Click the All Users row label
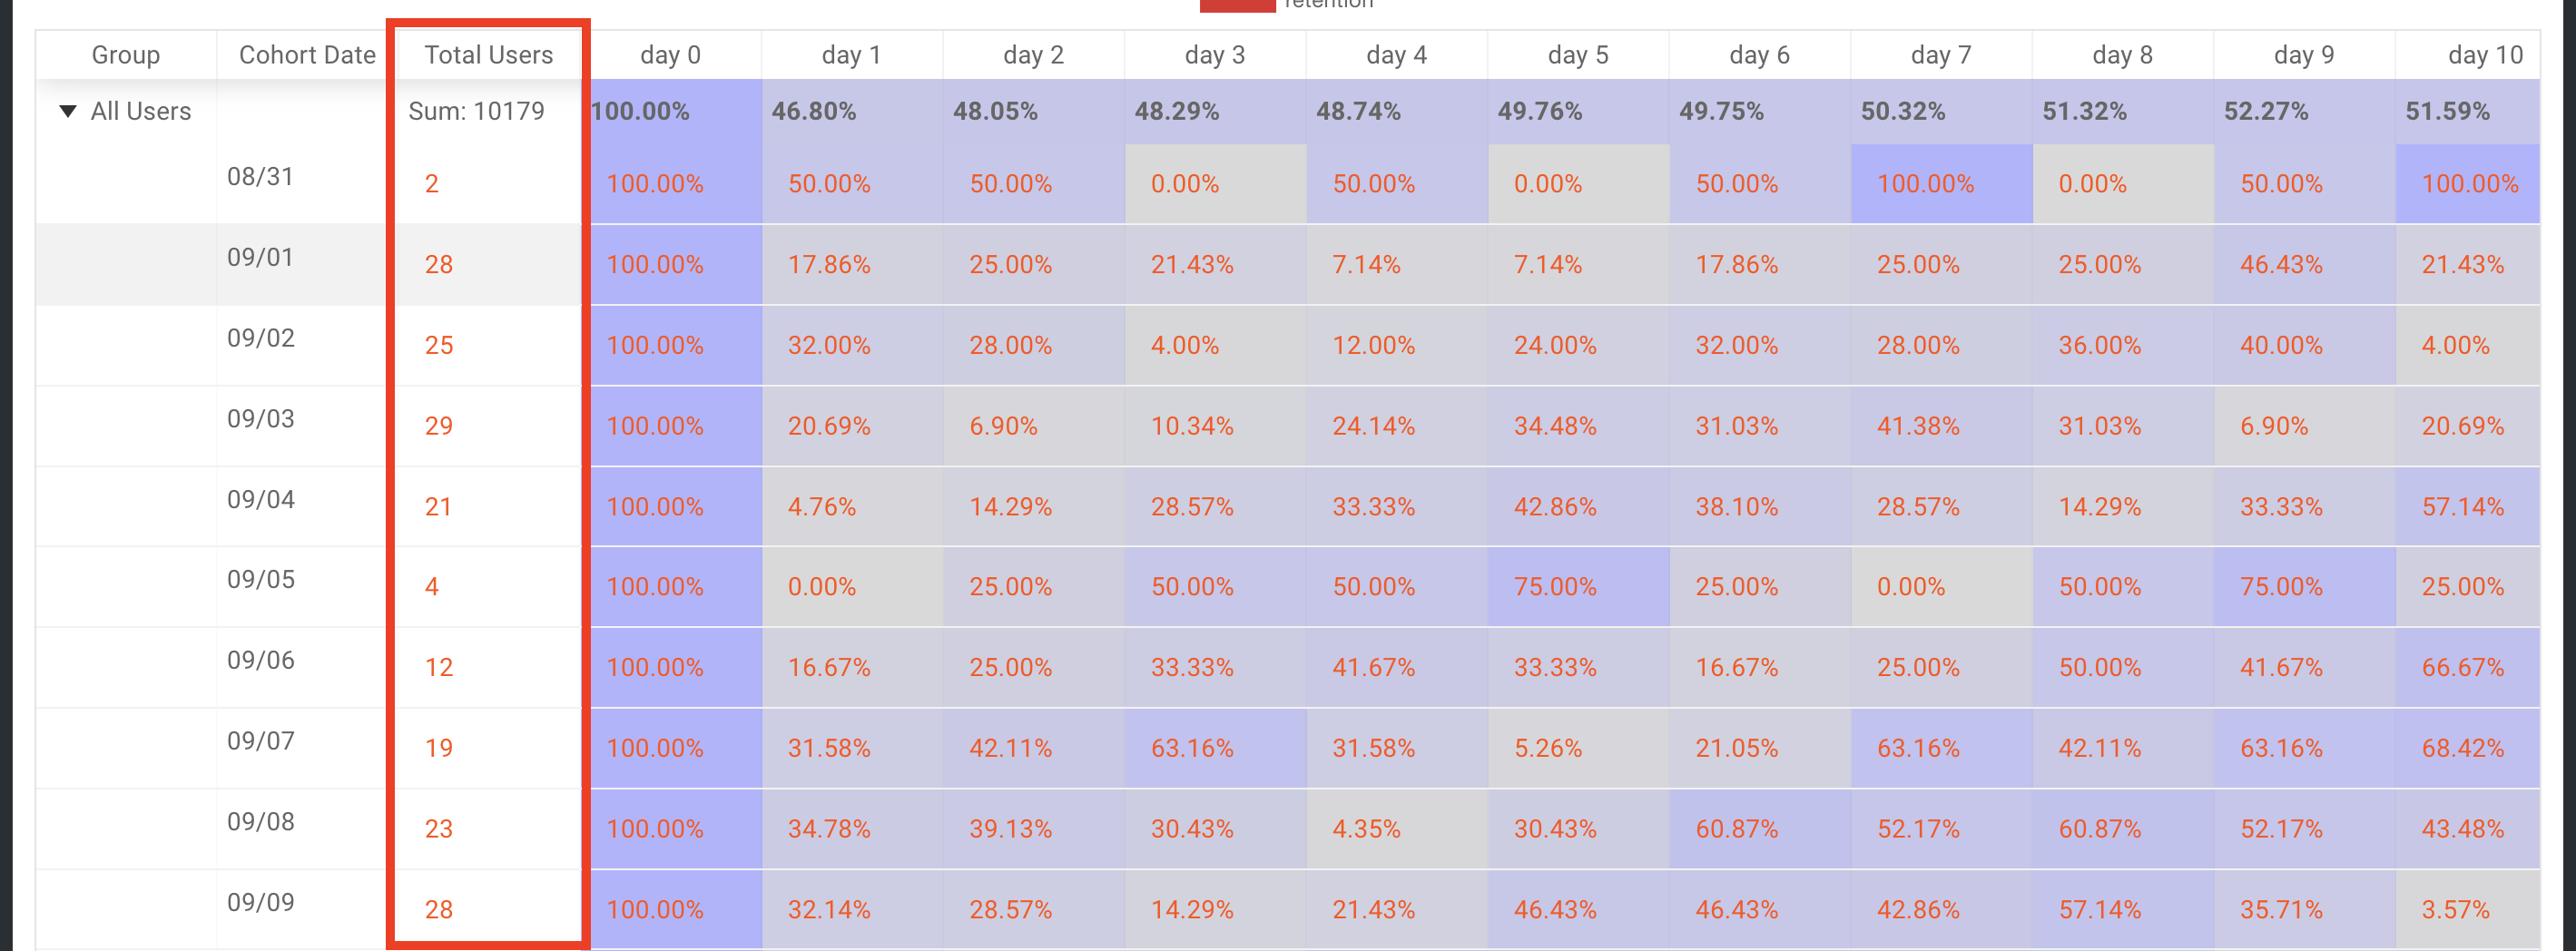The image size is (2576, 951). point(140,111)
